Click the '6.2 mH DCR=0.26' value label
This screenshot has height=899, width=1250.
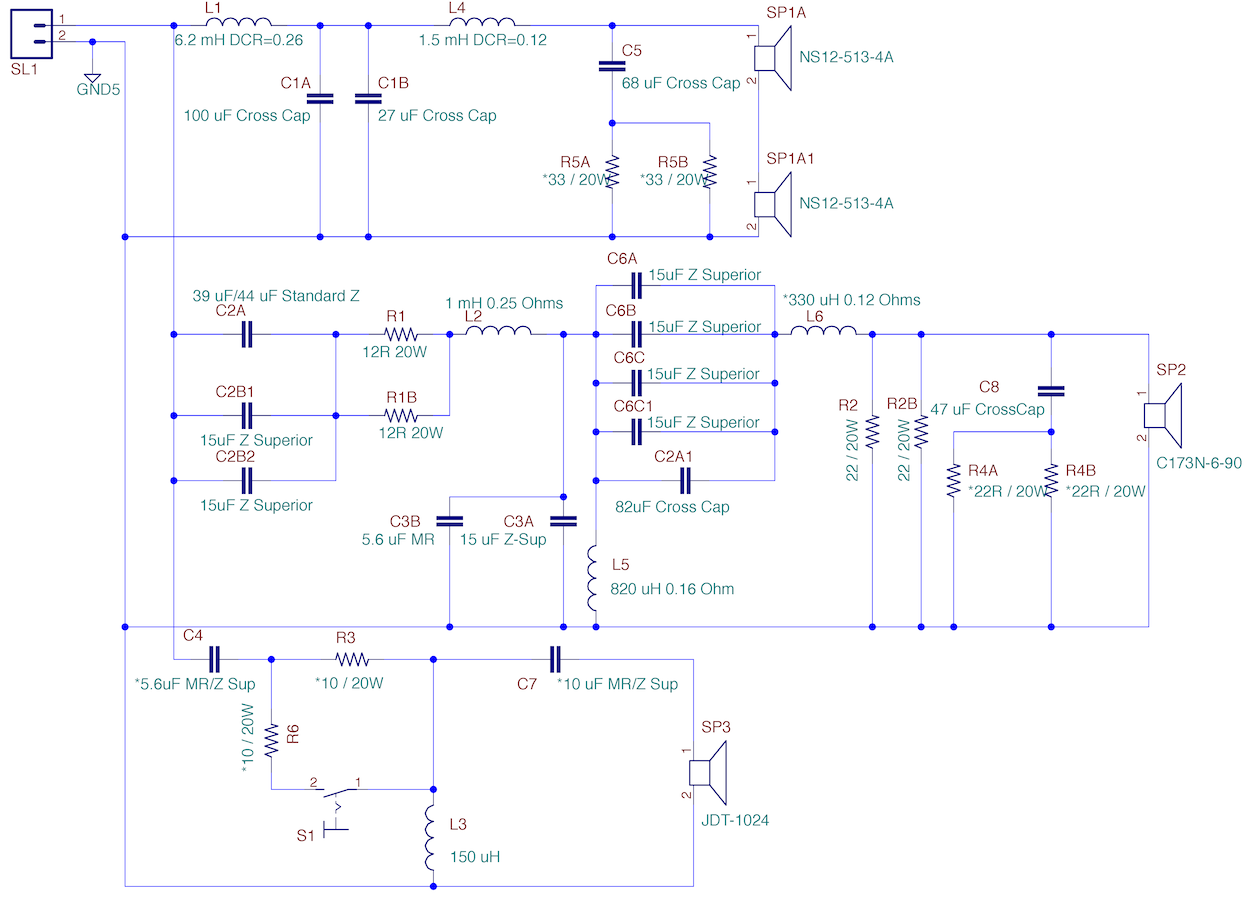pos(239,41)
